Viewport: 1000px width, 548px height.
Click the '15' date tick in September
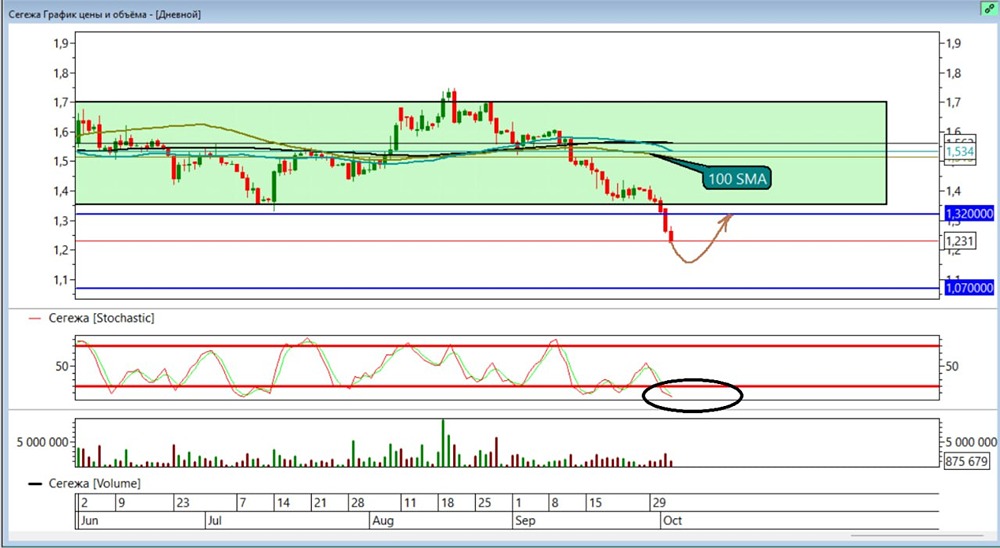point(594,503)
